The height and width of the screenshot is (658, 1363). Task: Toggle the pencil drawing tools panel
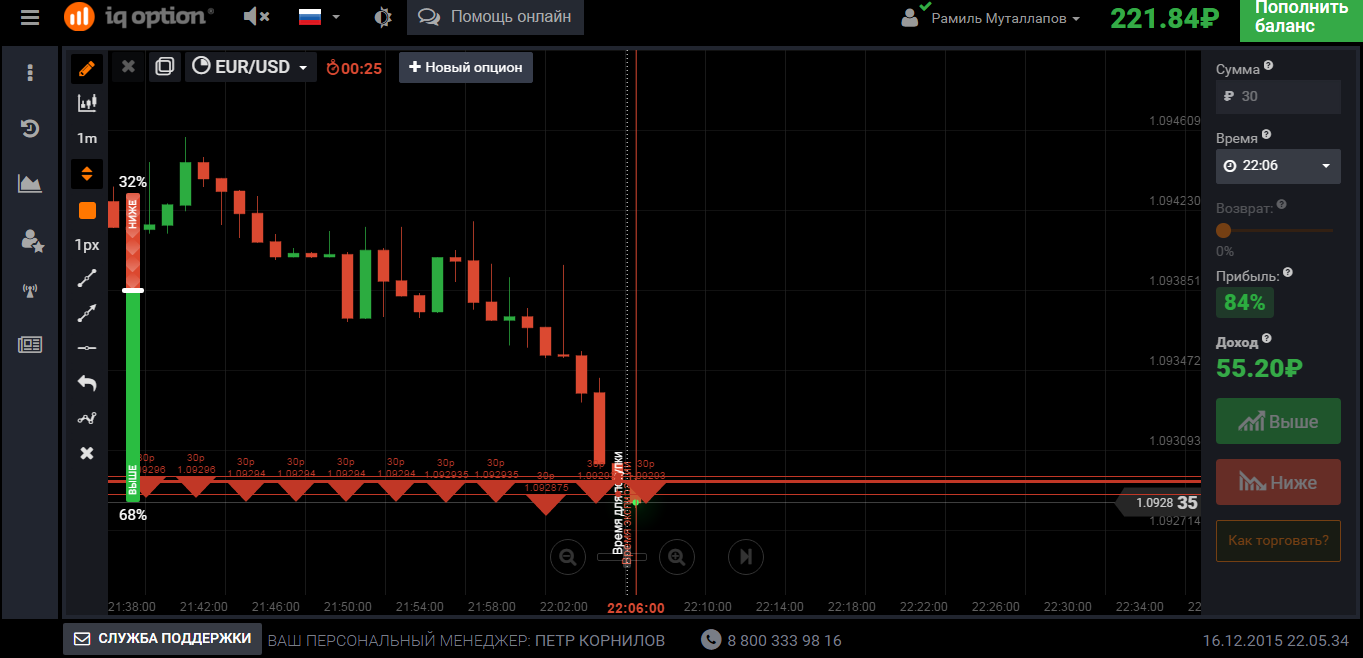coord(87,68)
